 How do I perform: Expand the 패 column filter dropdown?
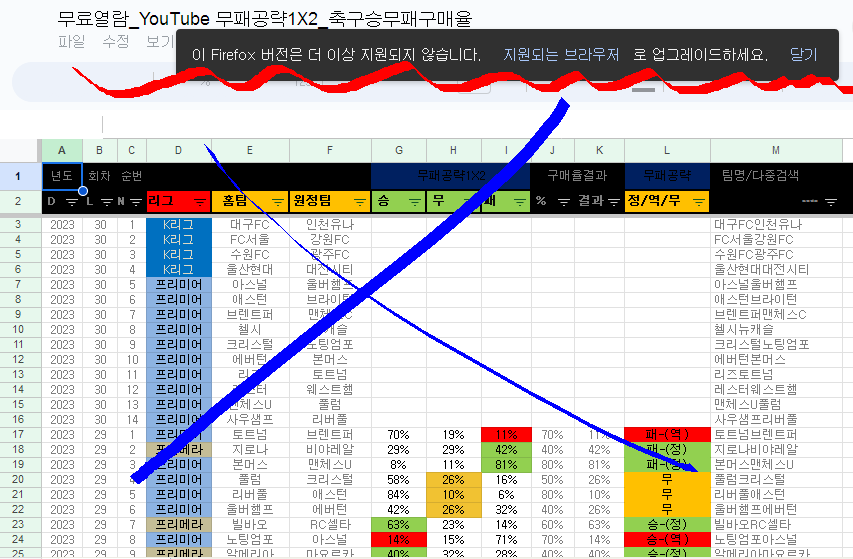520,202
